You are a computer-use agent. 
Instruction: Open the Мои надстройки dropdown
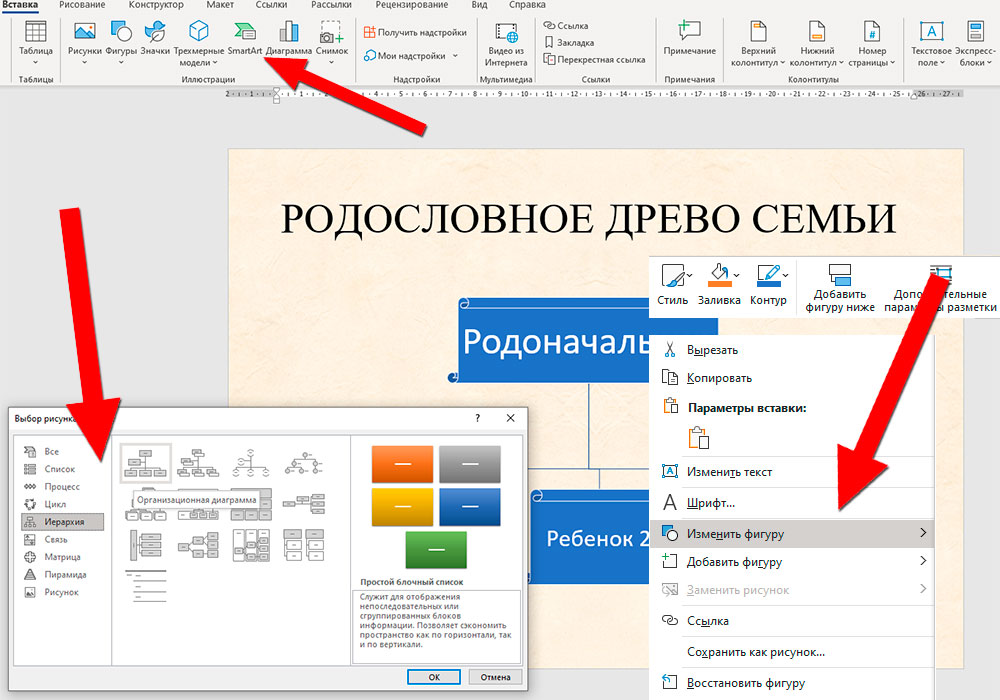(455, 56)
